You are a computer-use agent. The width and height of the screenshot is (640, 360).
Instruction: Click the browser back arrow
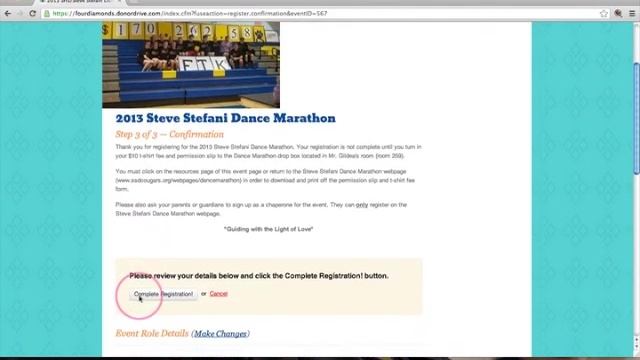point(8,13)
